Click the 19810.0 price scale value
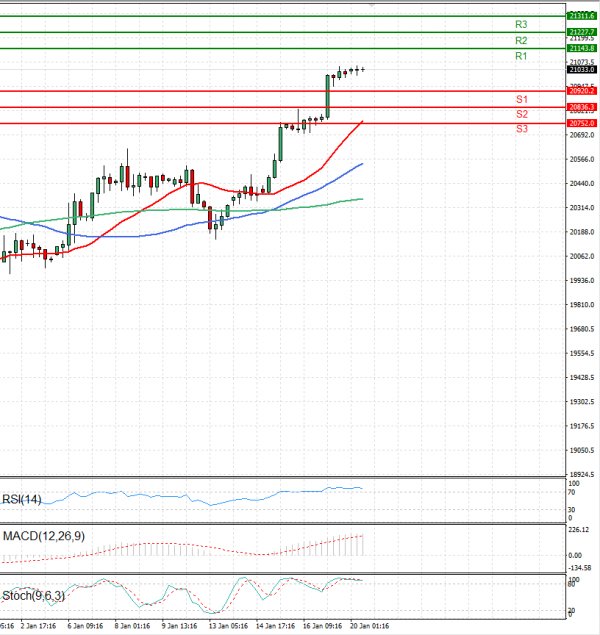This screenshot has width=600, height=635. click(x=582, y=305)
